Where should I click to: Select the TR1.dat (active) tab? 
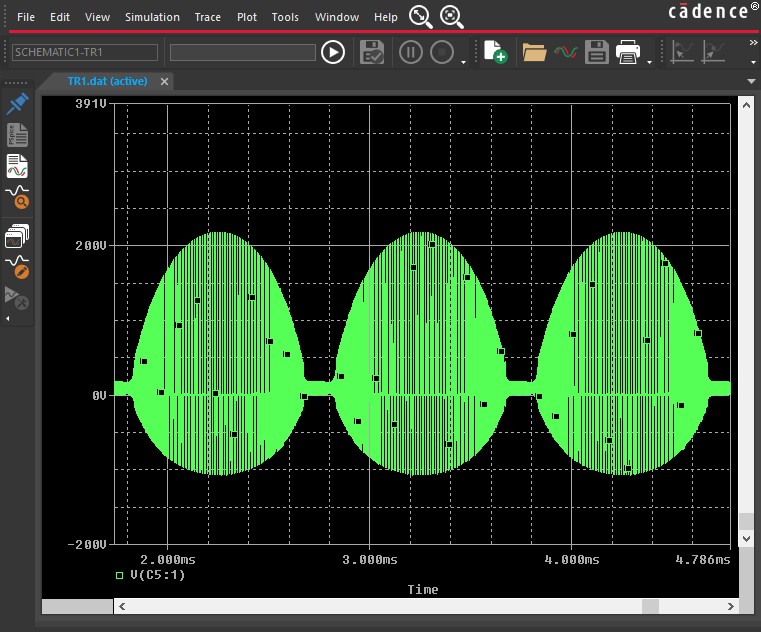coord(107,81)
